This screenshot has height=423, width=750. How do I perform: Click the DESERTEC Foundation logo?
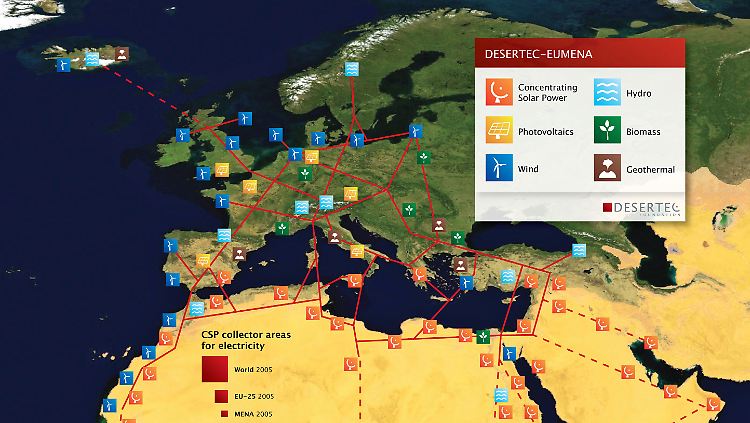click(x=639, y=208)
